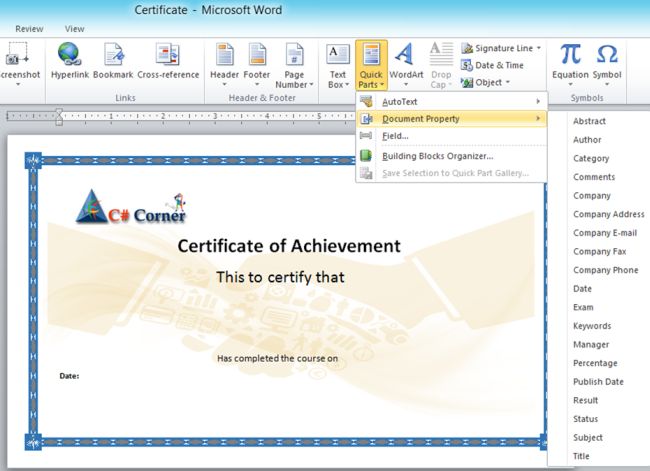This screenshot has width=650, height=471.
Task: Open the Header dropdown arrow
Action: [224, 85]
